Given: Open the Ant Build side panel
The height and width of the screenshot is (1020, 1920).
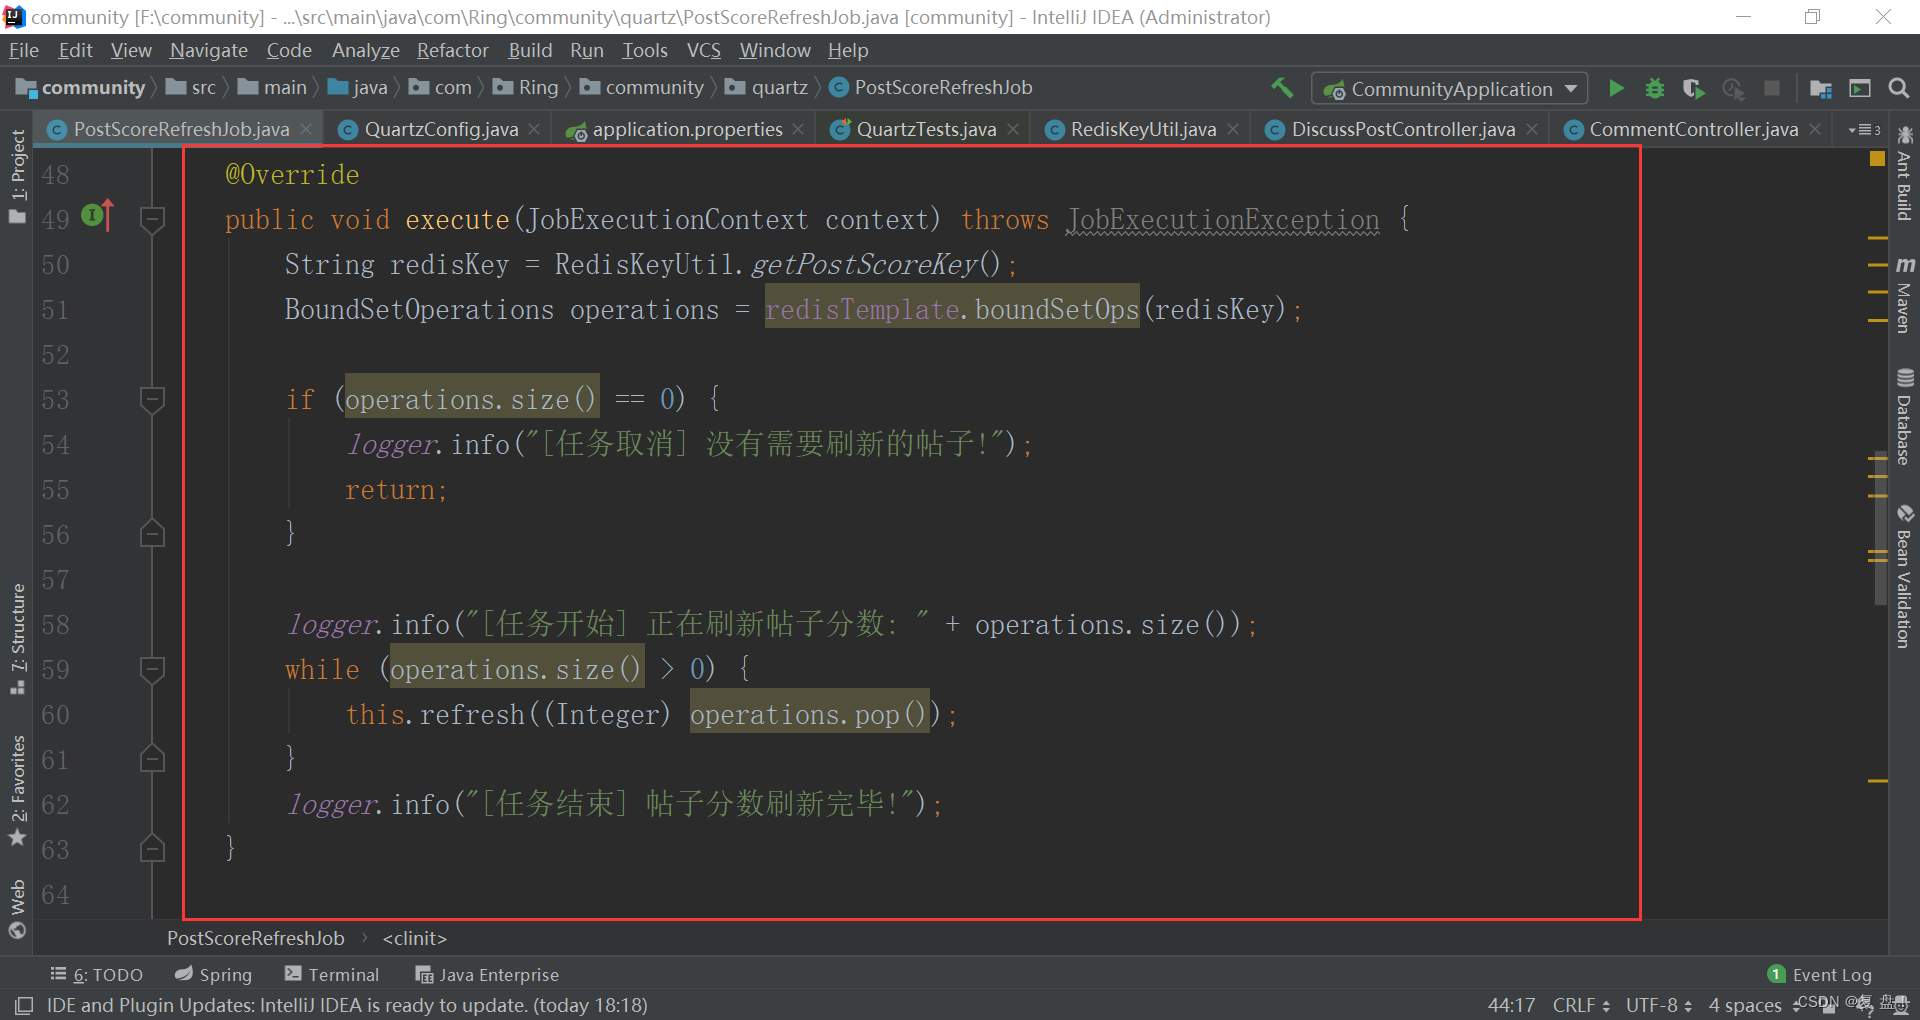Looking at the screenshot, I should point(1904,173).
